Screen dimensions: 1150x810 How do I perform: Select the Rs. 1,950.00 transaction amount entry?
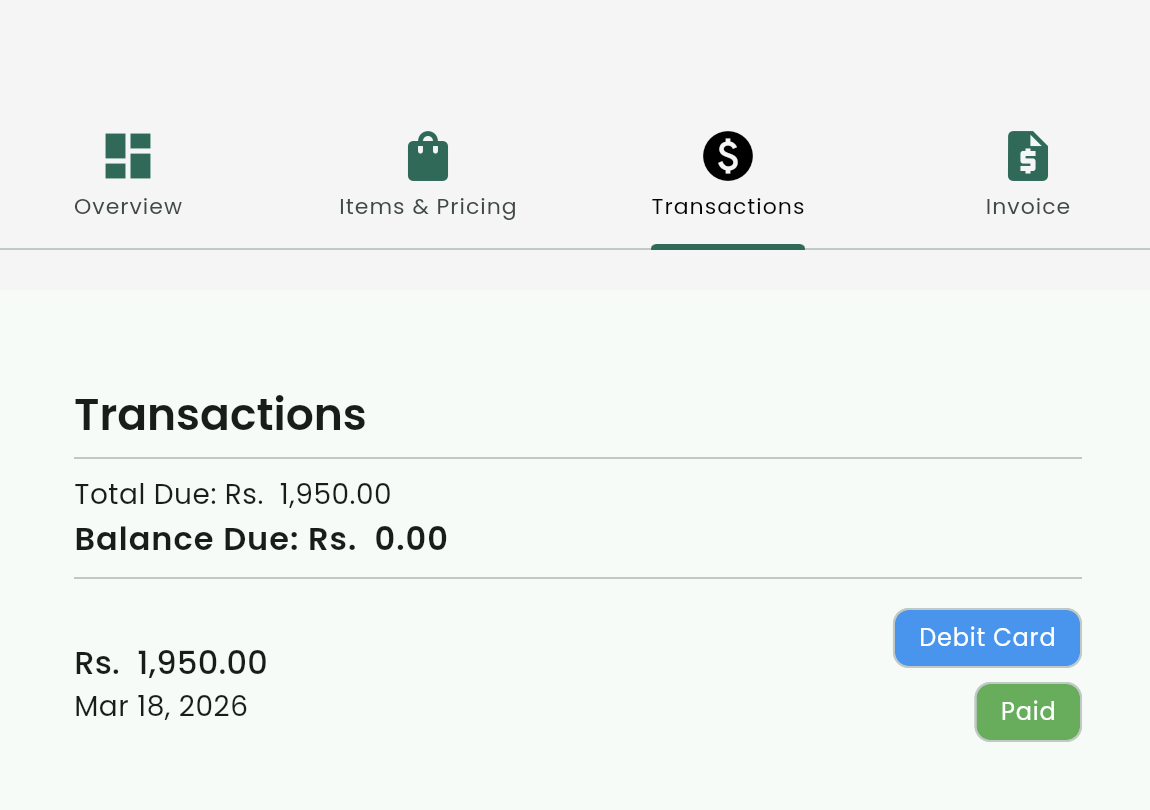point(171,663)
